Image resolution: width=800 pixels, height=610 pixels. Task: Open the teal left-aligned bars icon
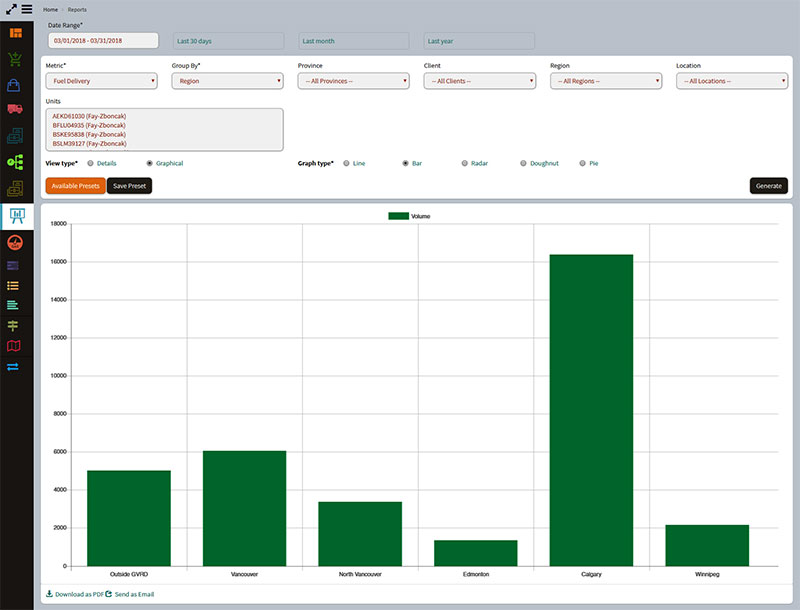13,305
